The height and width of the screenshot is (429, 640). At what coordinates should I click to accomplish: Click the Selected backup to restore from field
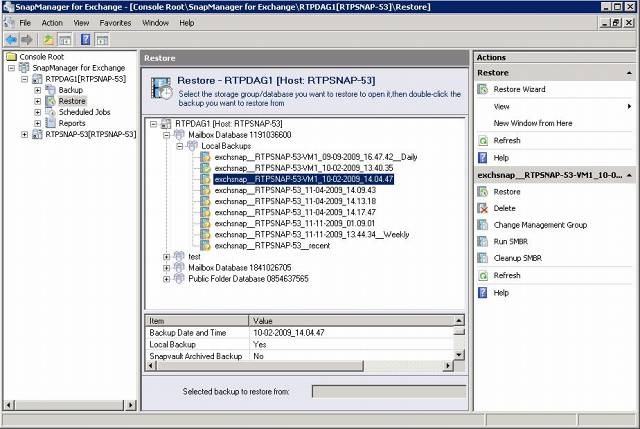pyautogui.click(x=389, y=391)
